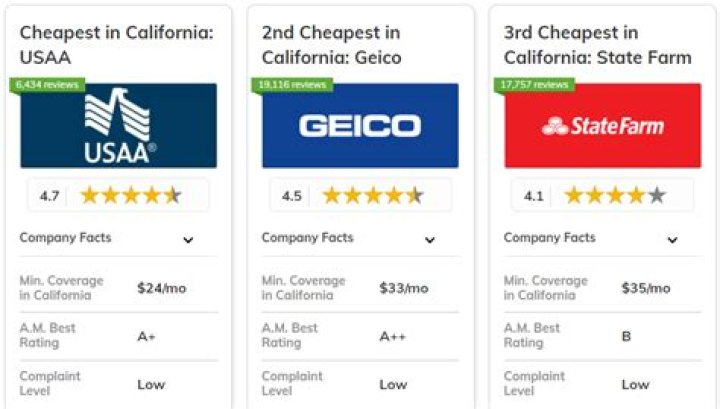Image resolution: width=720 pixels, height=409 pixels.
Task: Click the Geico 4.5 star rating
Action: [360, 196]
